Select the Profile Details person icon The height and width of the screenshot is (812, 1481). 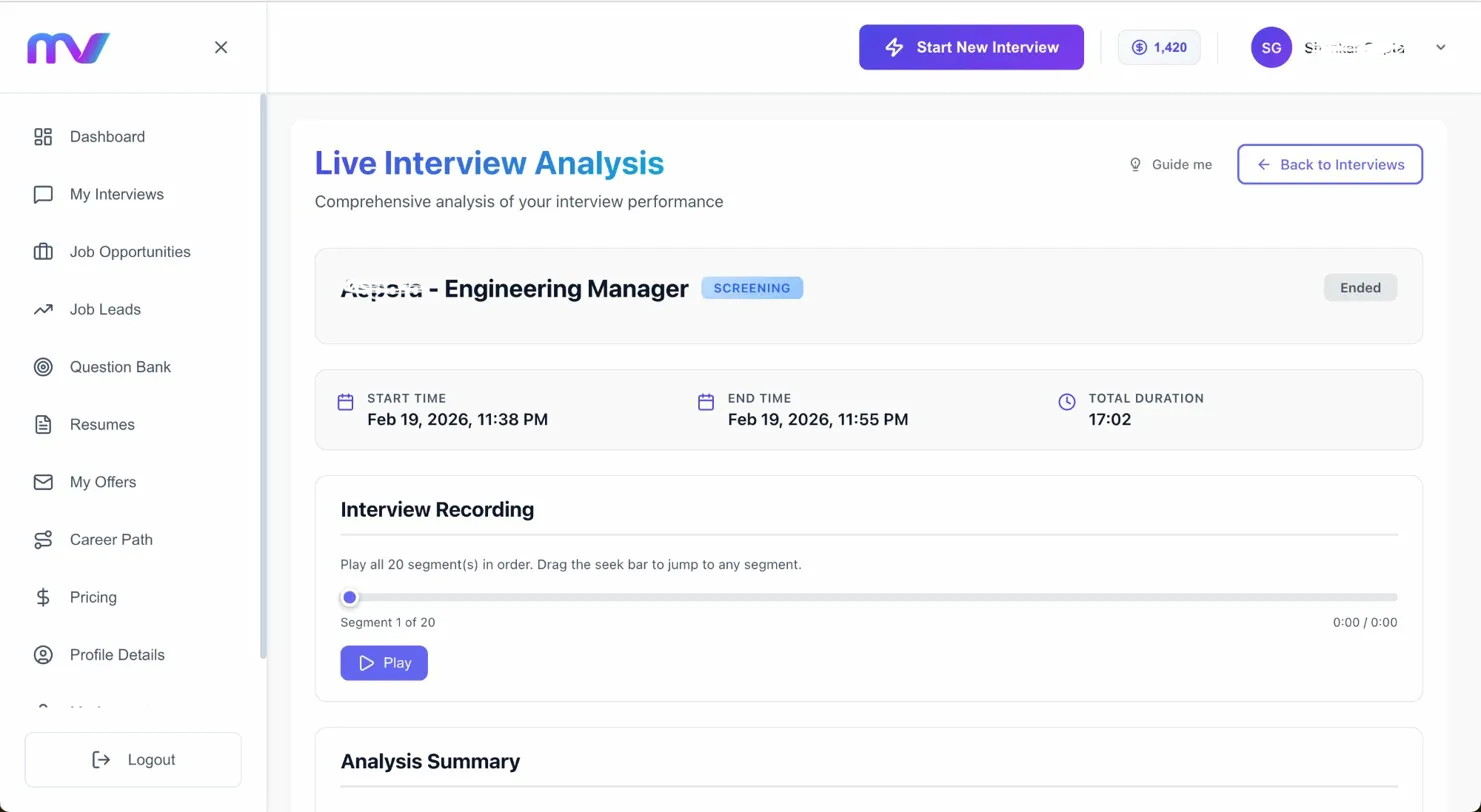42,654
